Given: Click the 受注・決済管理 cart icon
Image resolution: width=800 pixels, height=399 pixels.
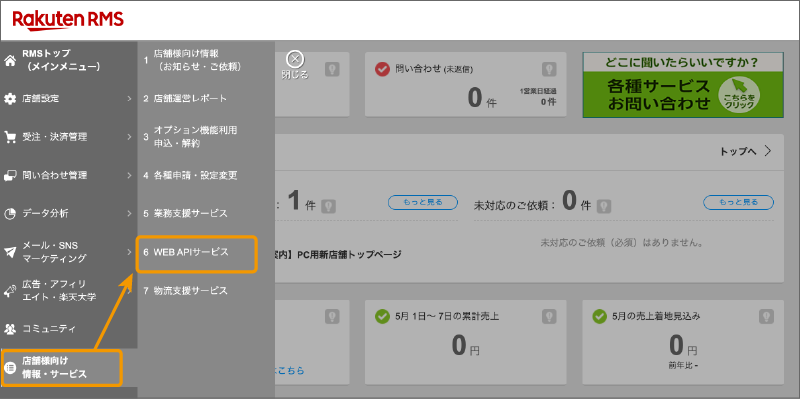Looking at the screenshot, I should (10, 137).
